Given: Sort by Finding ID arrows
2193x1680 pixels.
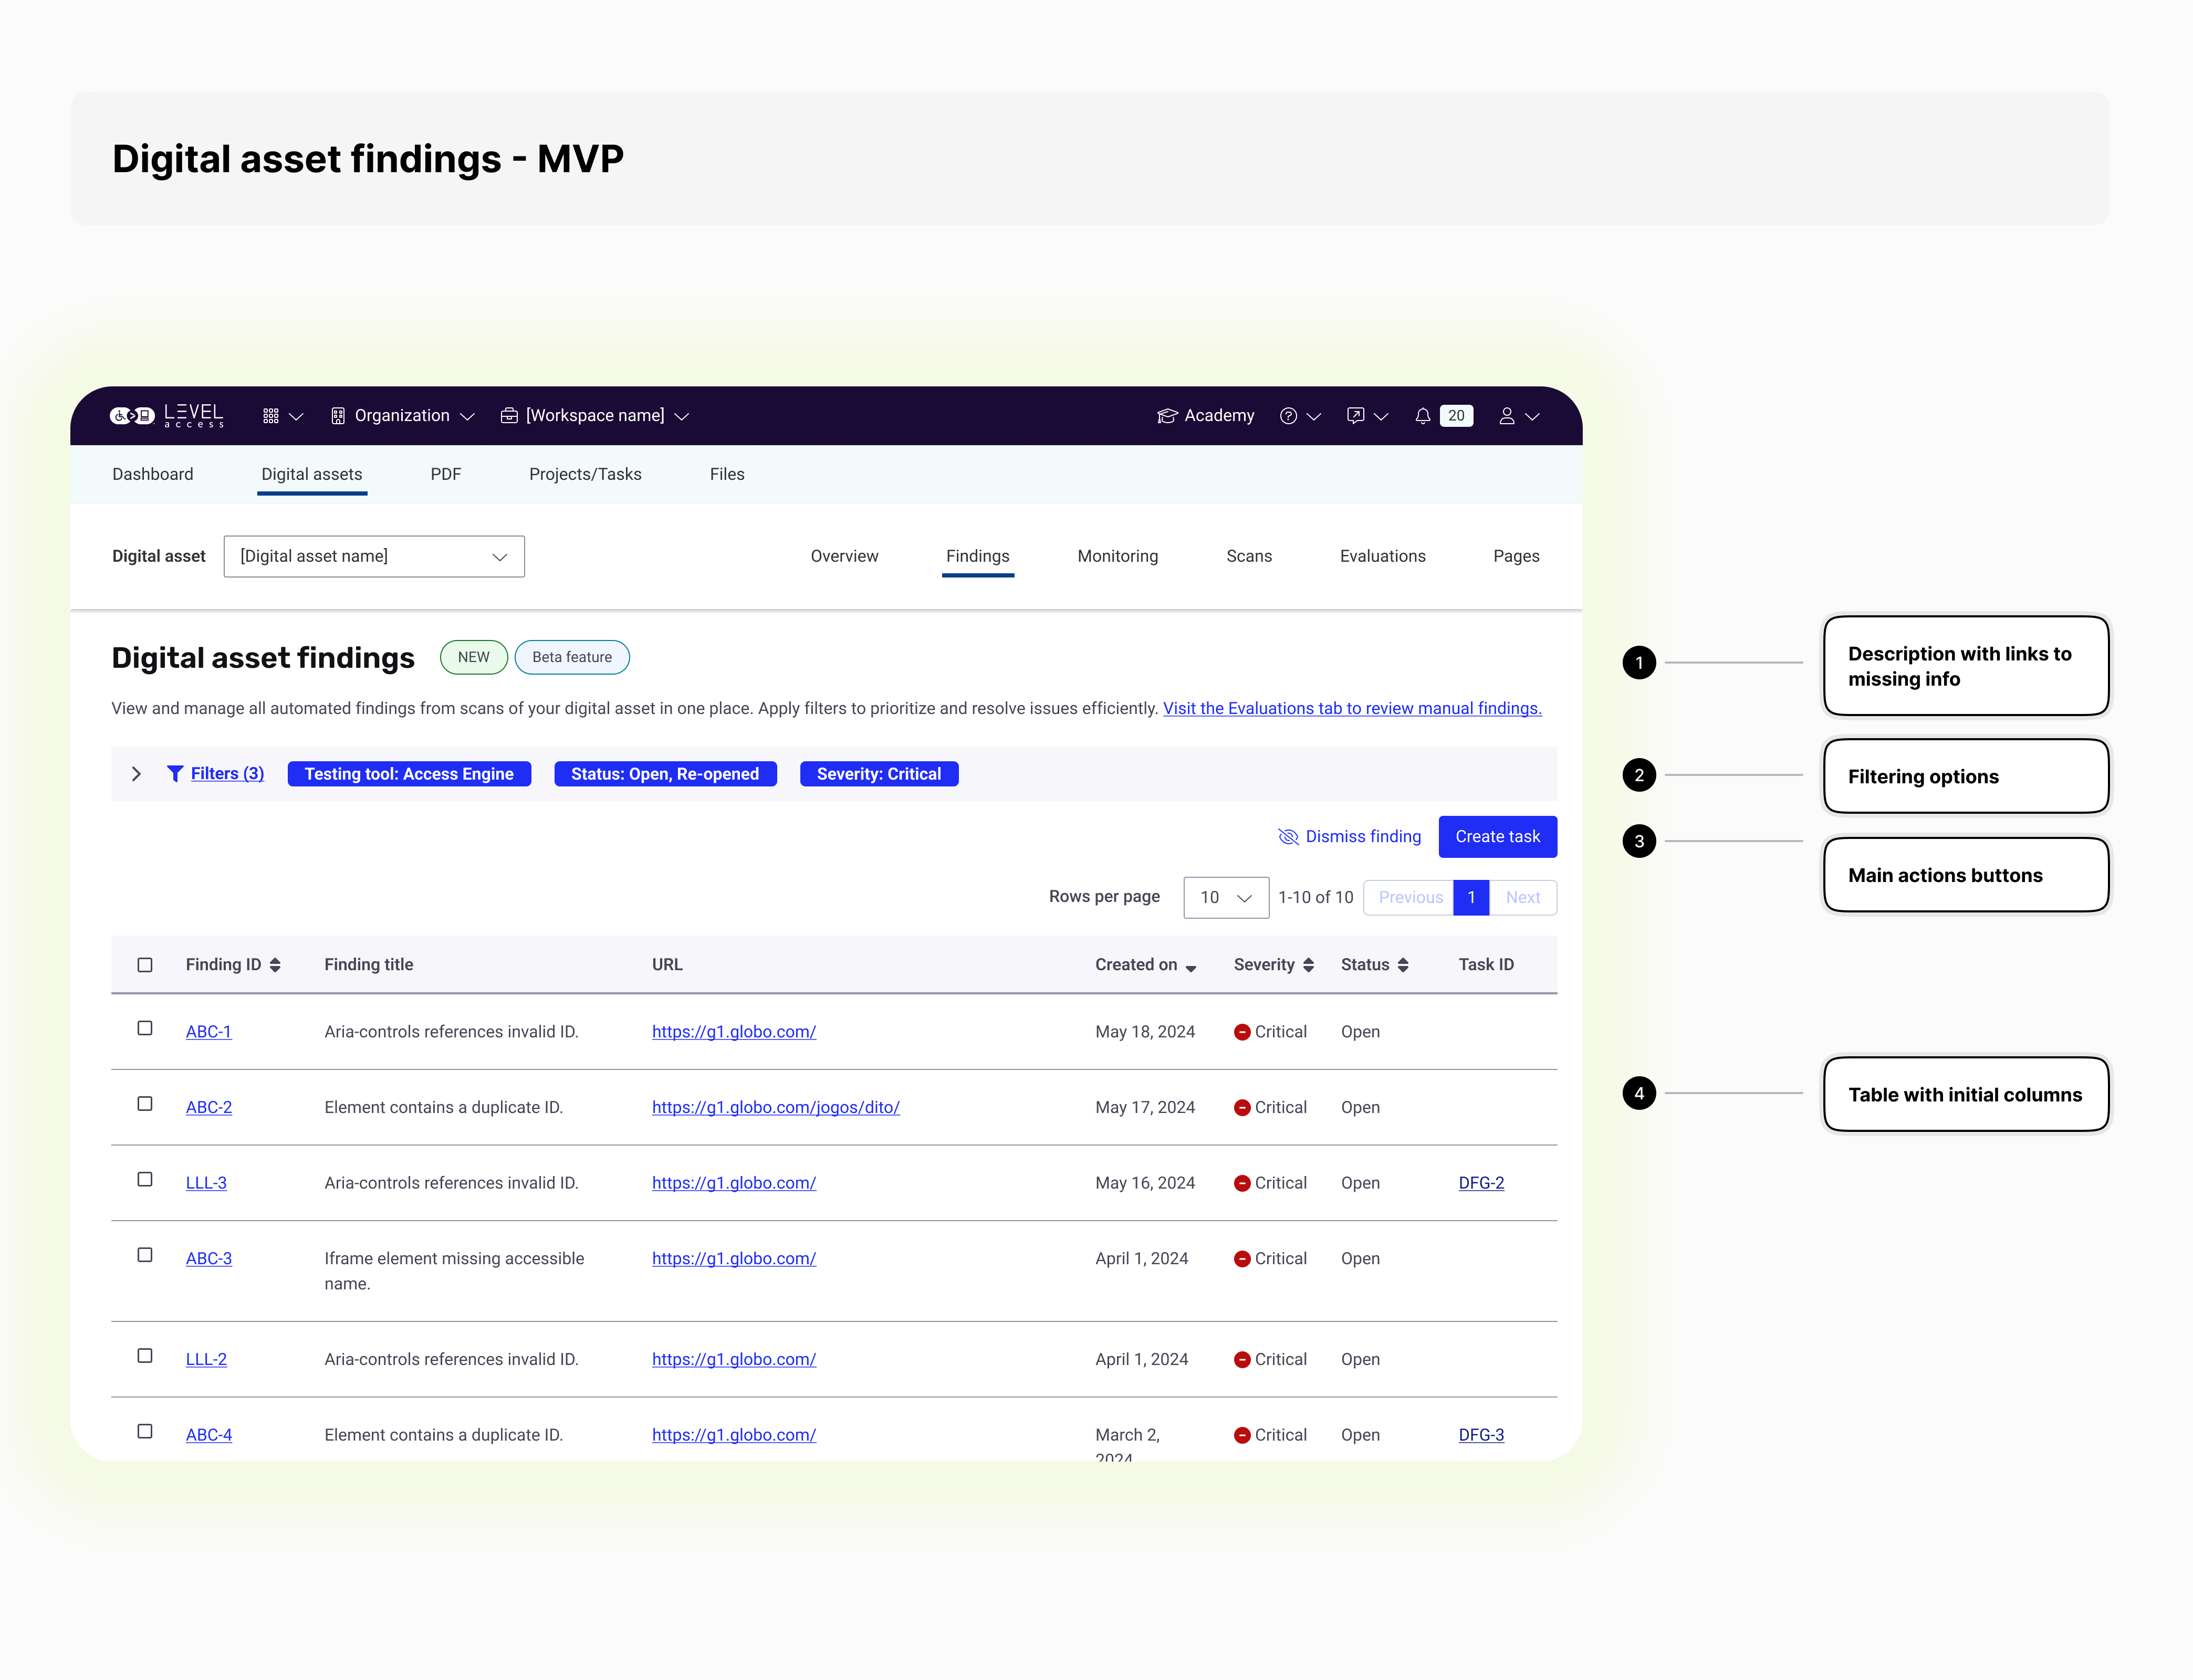Looking at the screenshot, I should click(275, 965).
